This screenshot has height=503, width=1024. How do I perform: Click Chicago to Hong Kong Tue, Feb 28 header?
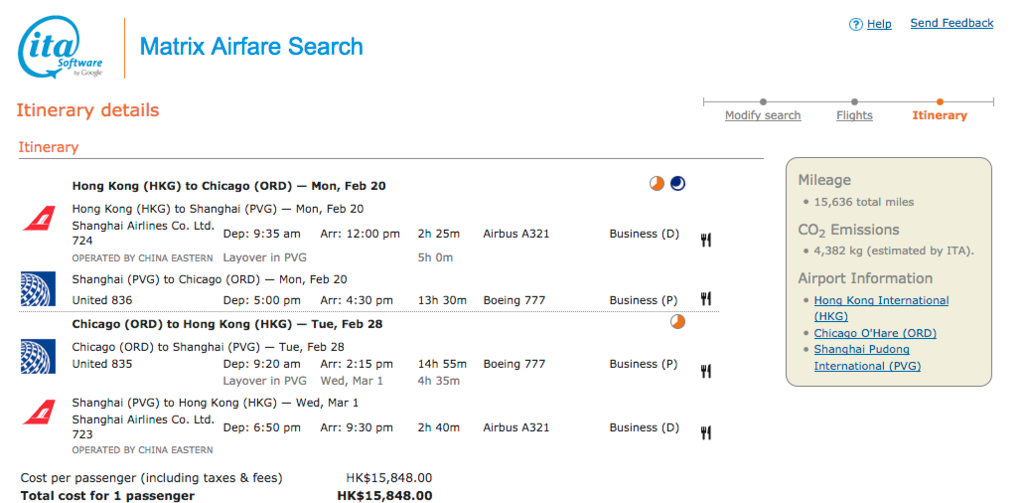click(227, 324)
